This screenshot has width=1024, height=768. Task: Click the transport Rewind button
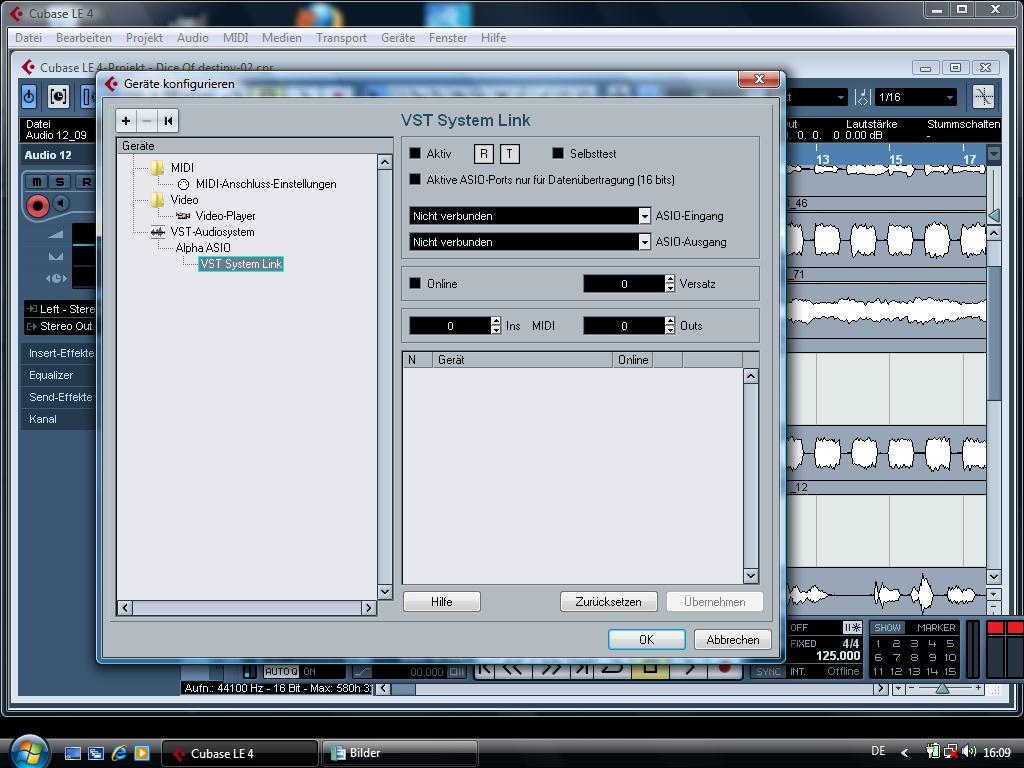click(512, 669)
